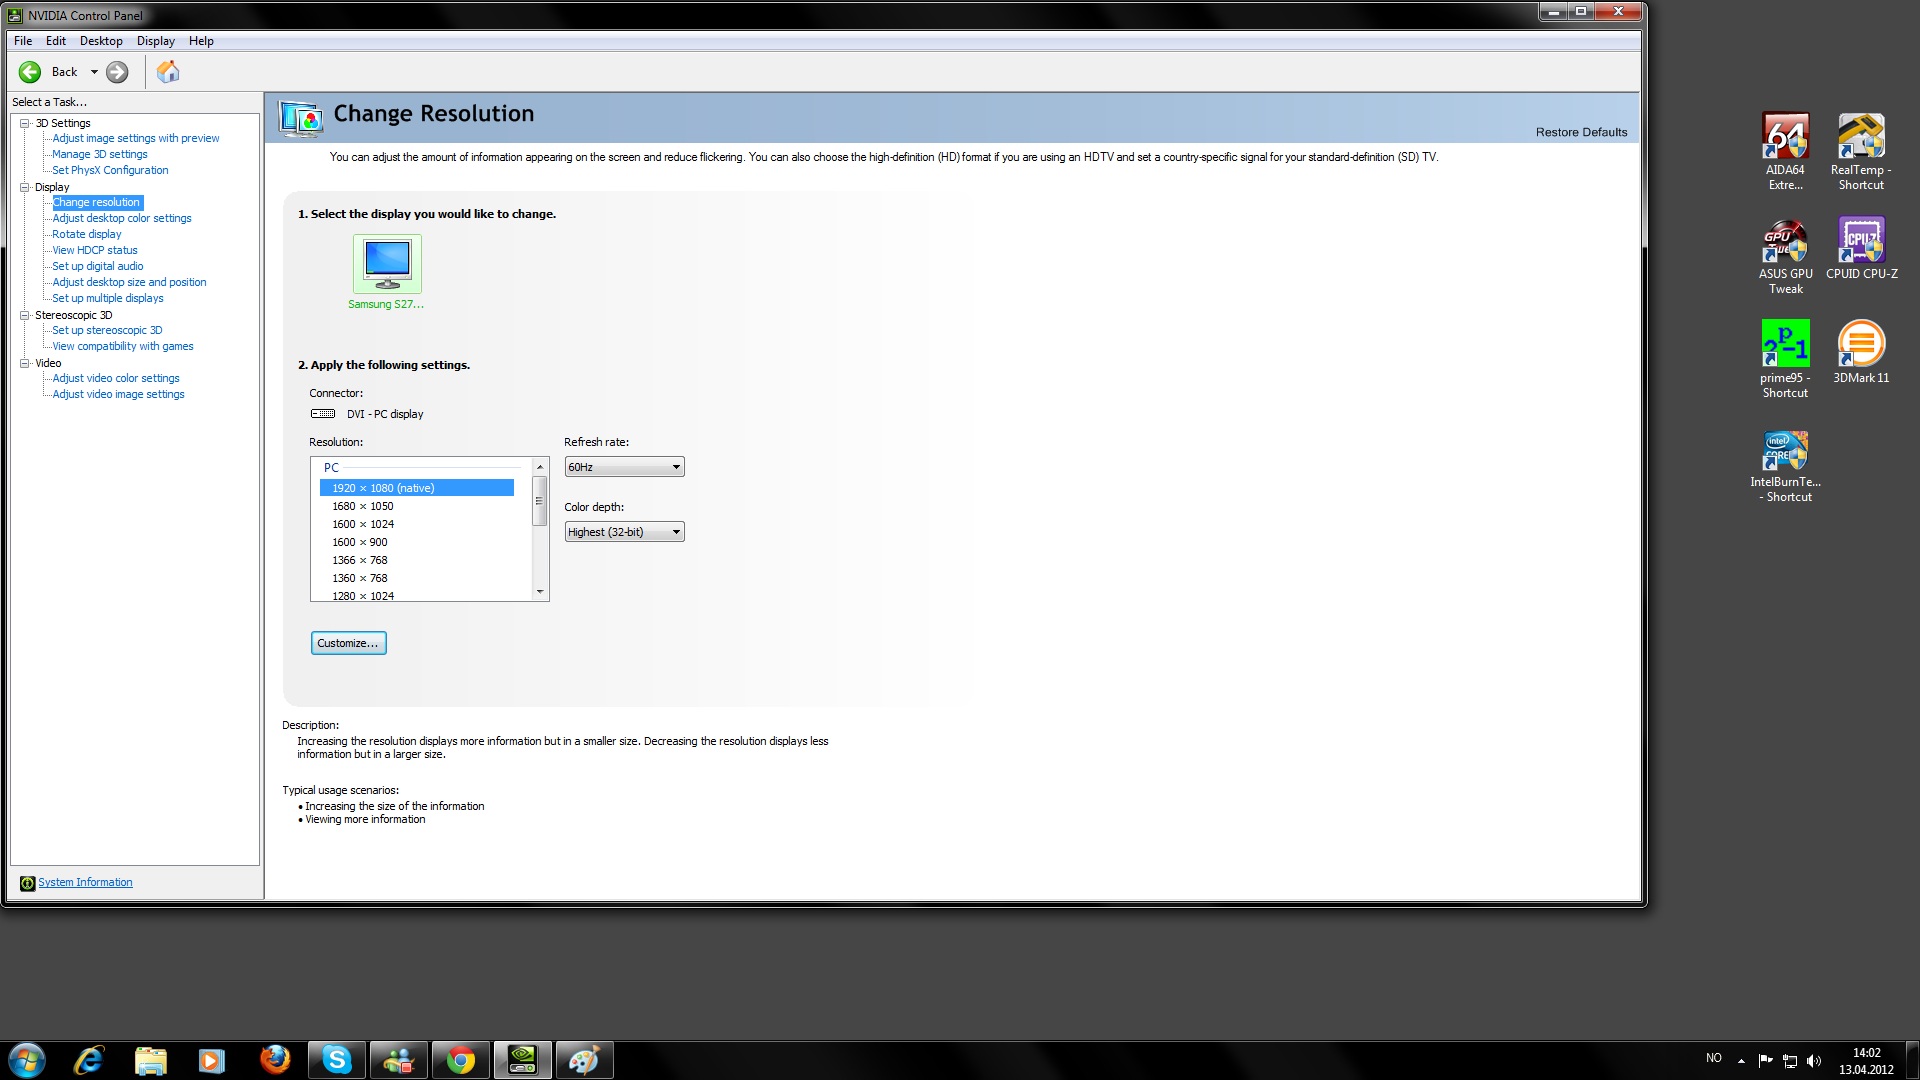Viewport: 1920px width, 1080px height.
Task: Select Rotate display task
Action: [x=87, y=234]
